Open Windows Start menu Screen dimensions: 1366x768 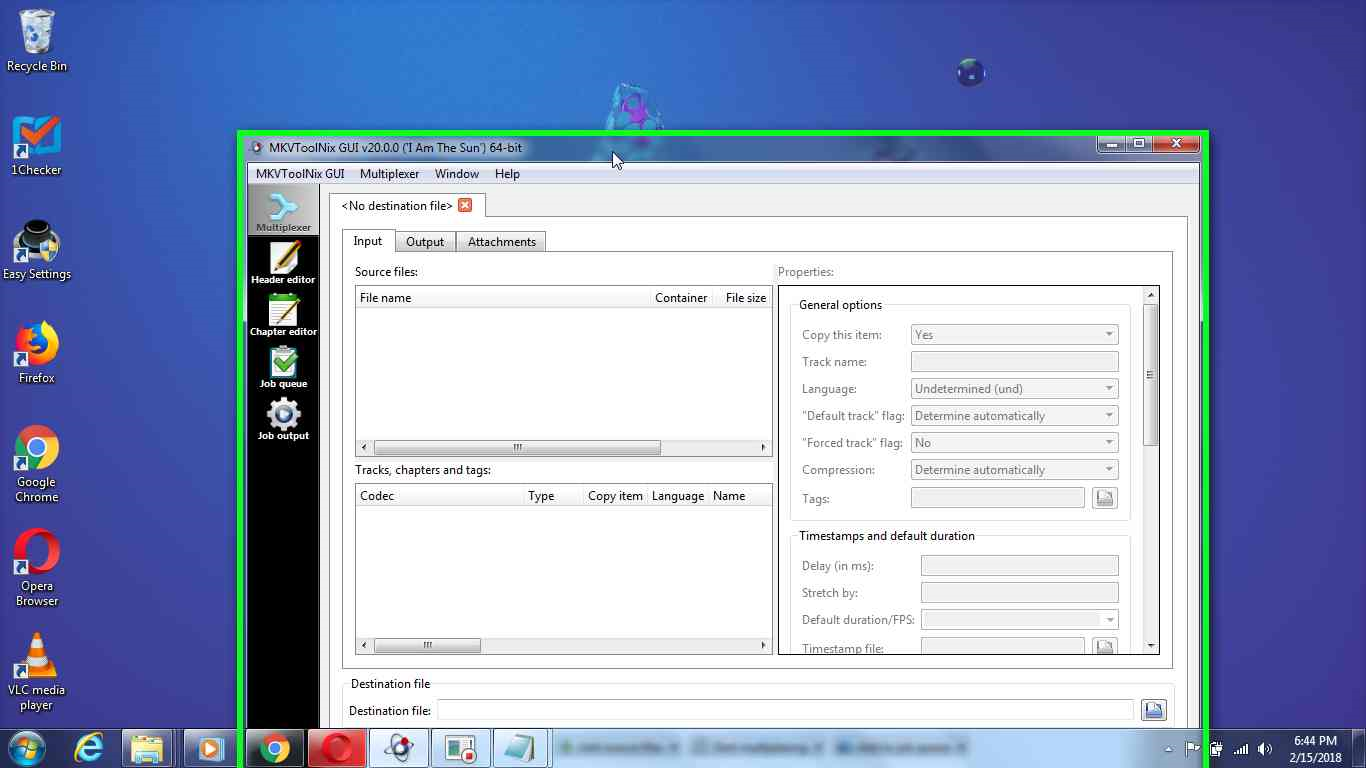[27, 748]
